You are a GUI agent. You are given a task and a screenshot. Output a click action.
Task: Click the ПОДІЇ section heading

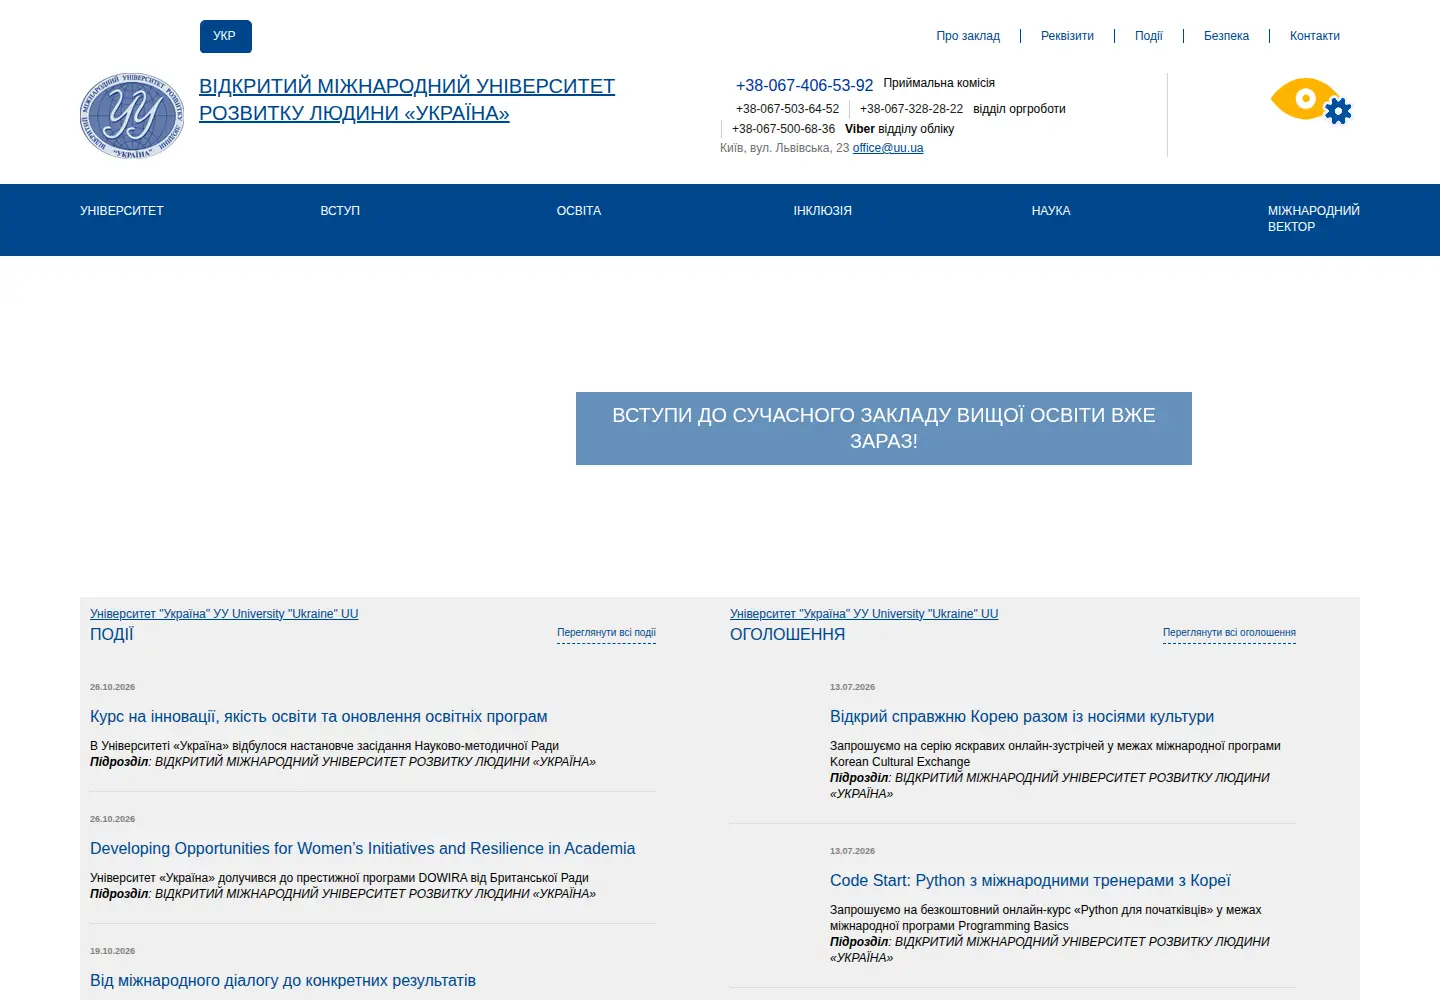[112, 635]
